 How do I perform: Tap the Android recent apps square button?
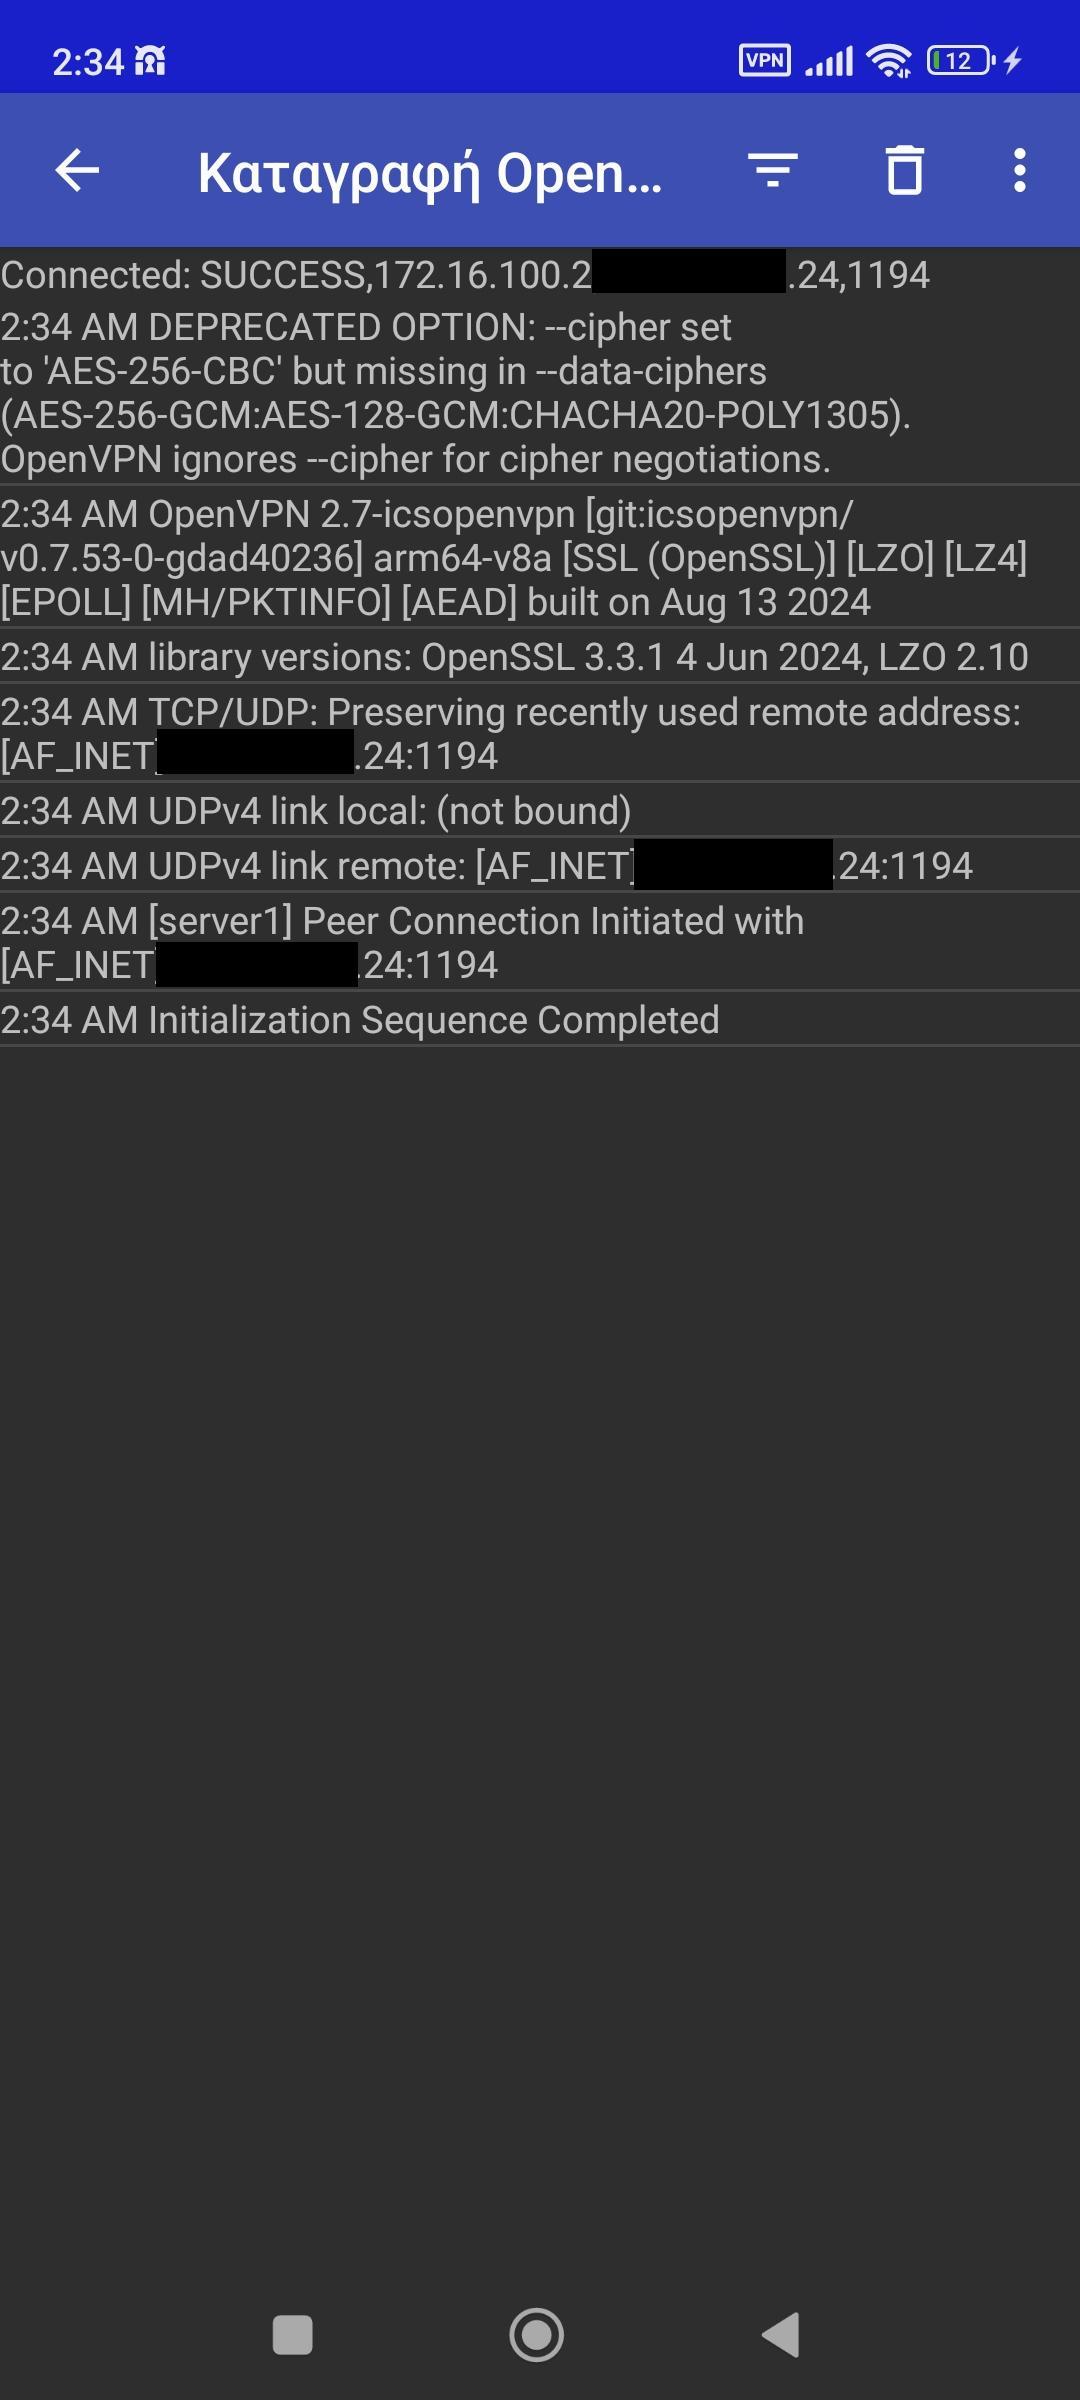[x=293, y=2336]
